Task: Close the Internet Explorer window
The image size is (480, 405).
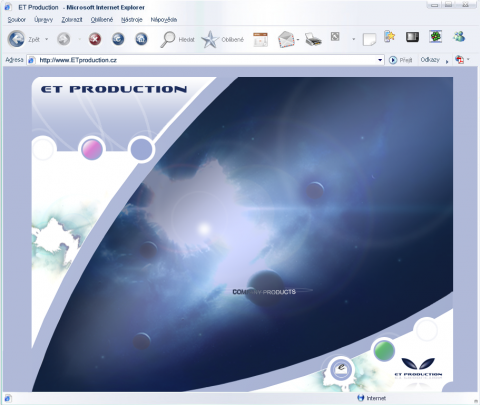Action: click(x=466, y=5)
